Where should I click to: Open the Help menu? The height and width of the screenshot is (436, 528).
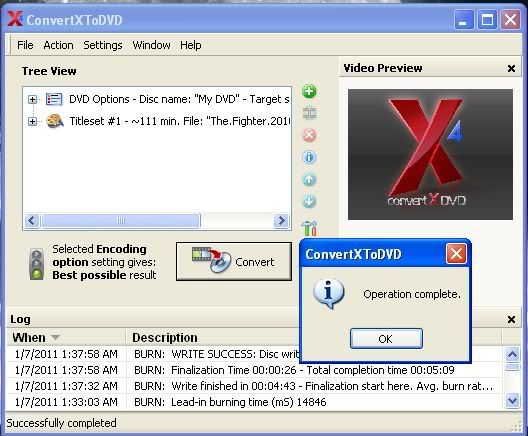(x=191, y=45)
